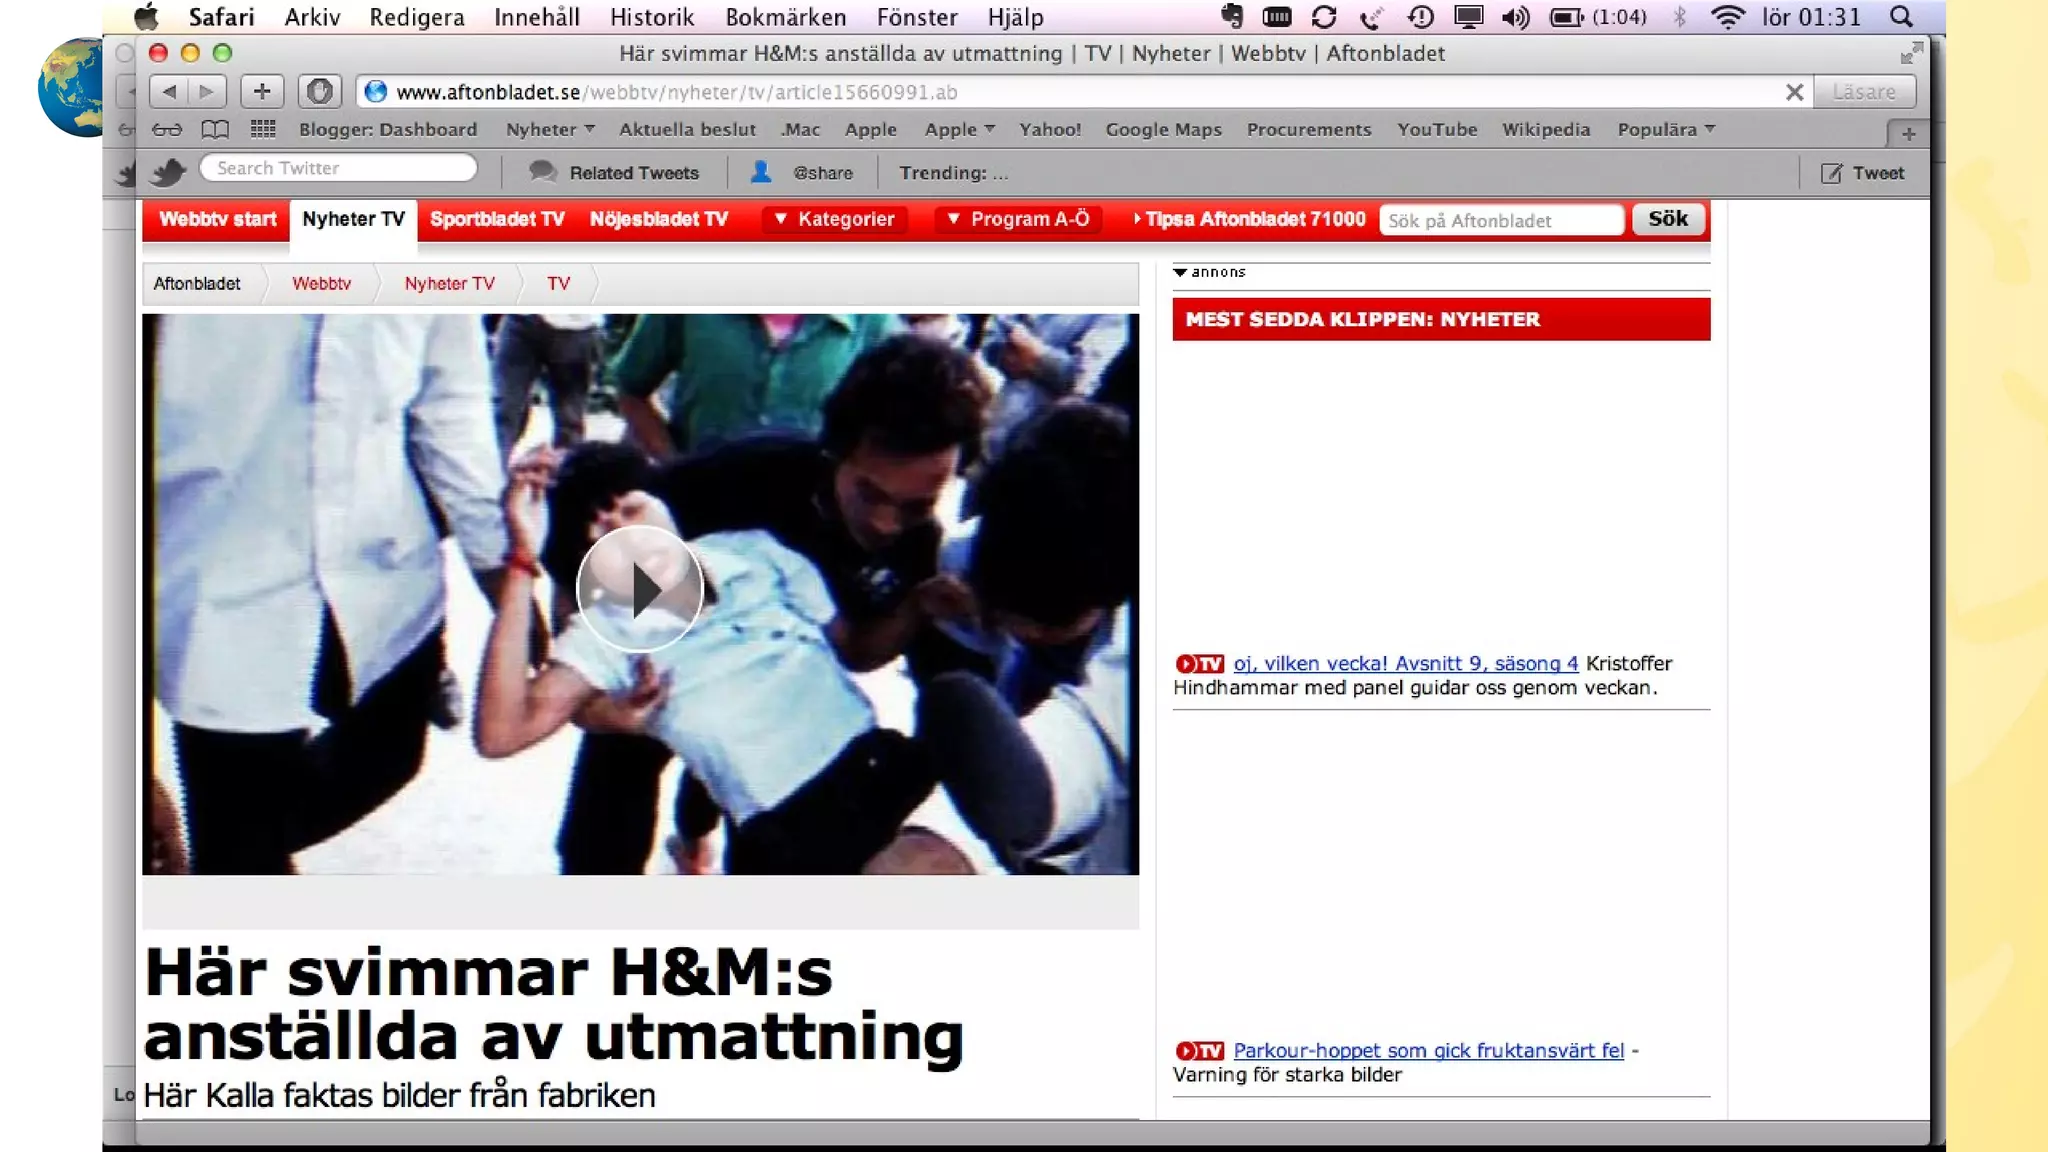Show bookmarks via open book icon
Screen dimensions: 2048x1152
[215, 130]
